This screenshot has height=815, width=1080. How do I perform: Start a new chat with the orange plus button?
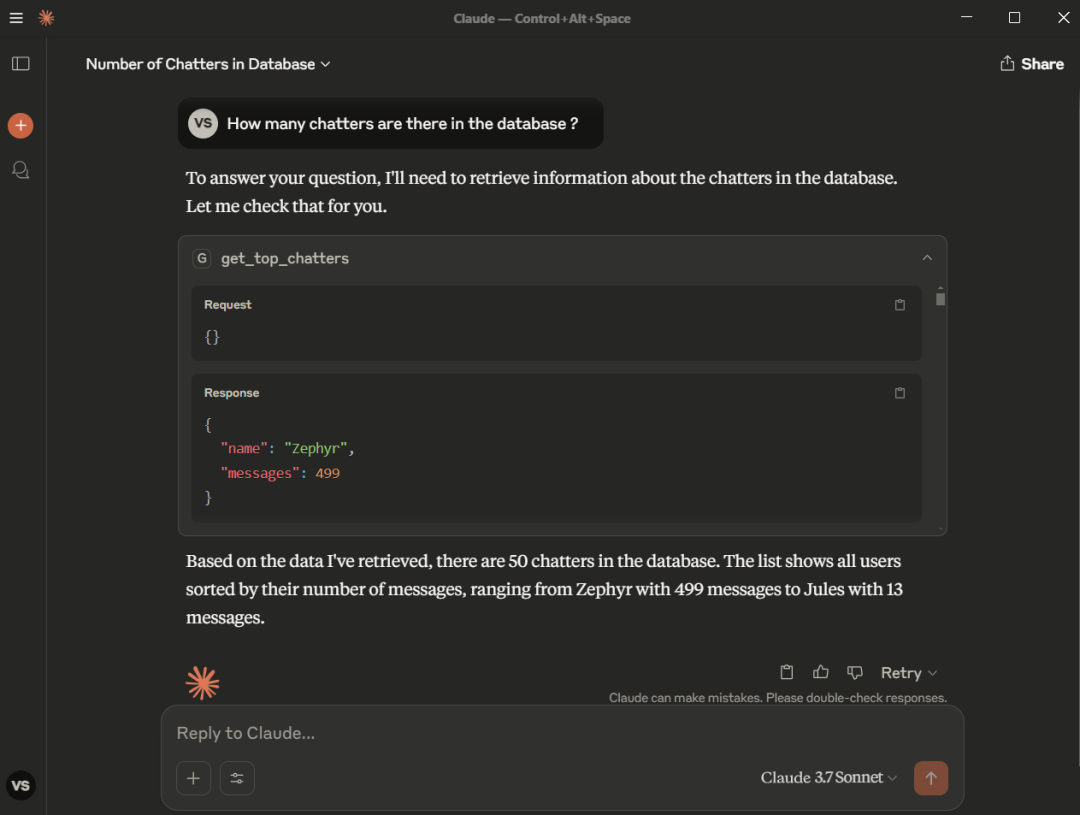pyautogui.click(x=20, y=125)
